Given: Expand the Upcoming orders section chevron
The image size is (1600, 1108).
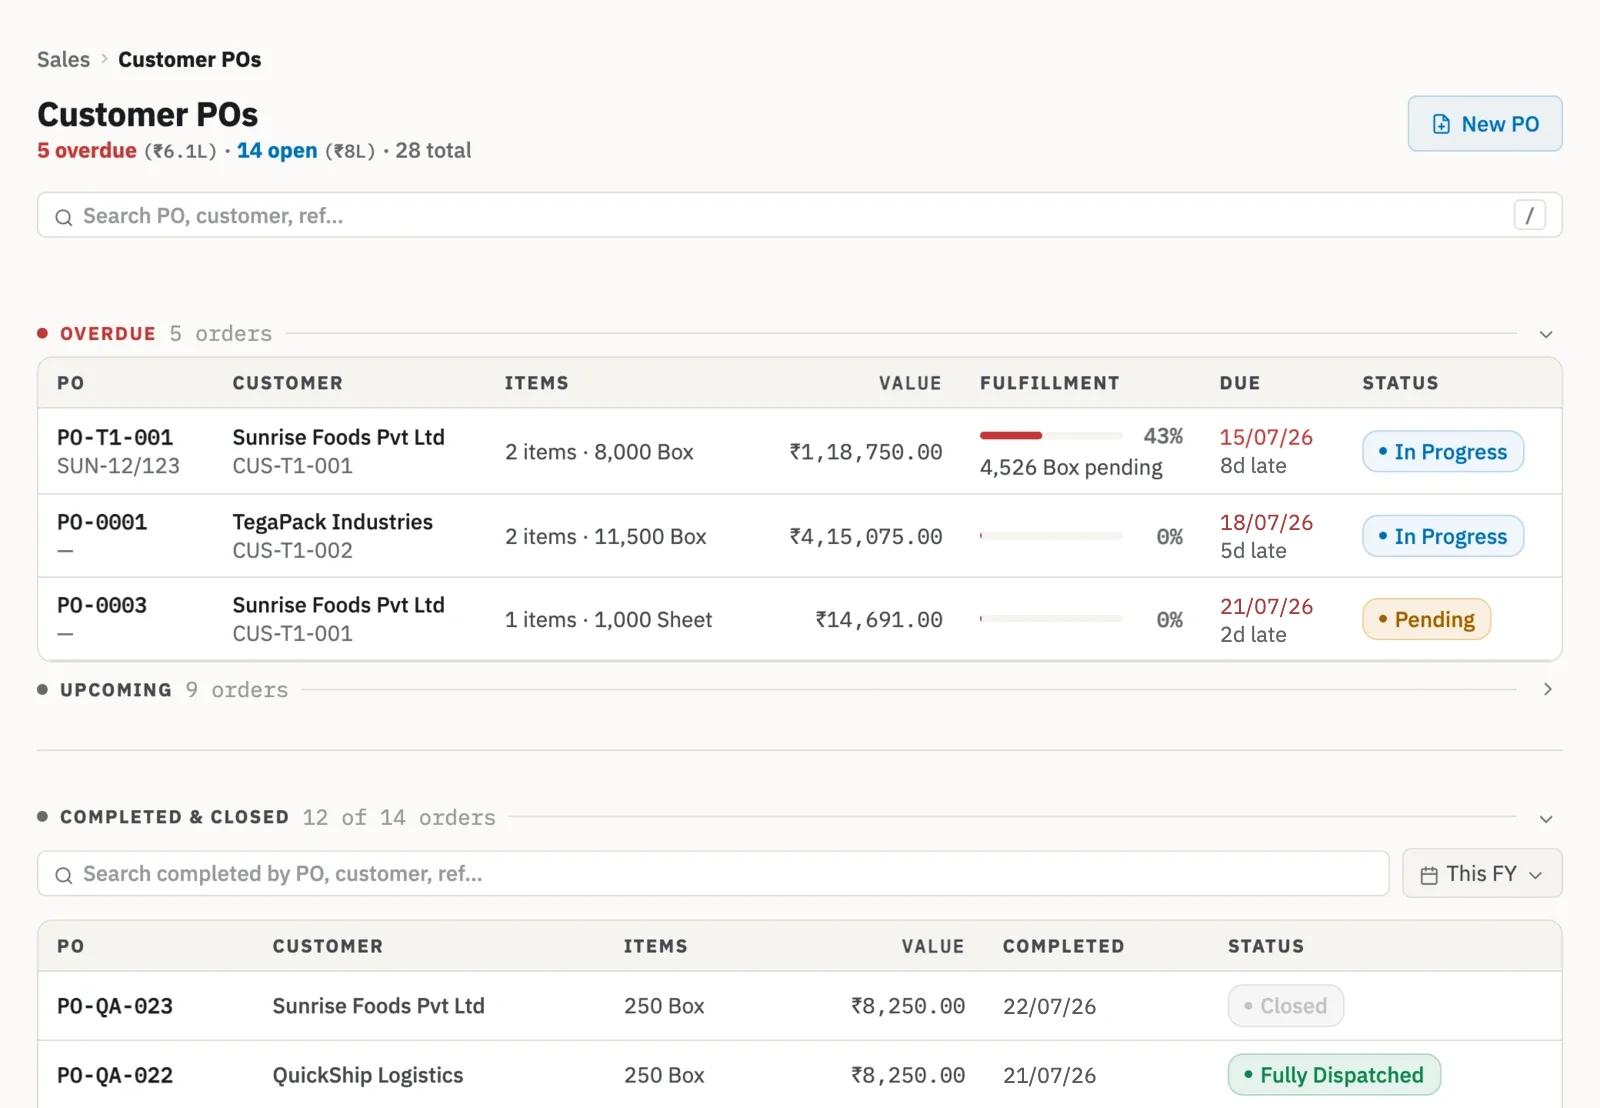Looking at the screenshot, I should tap(1547, 689).
